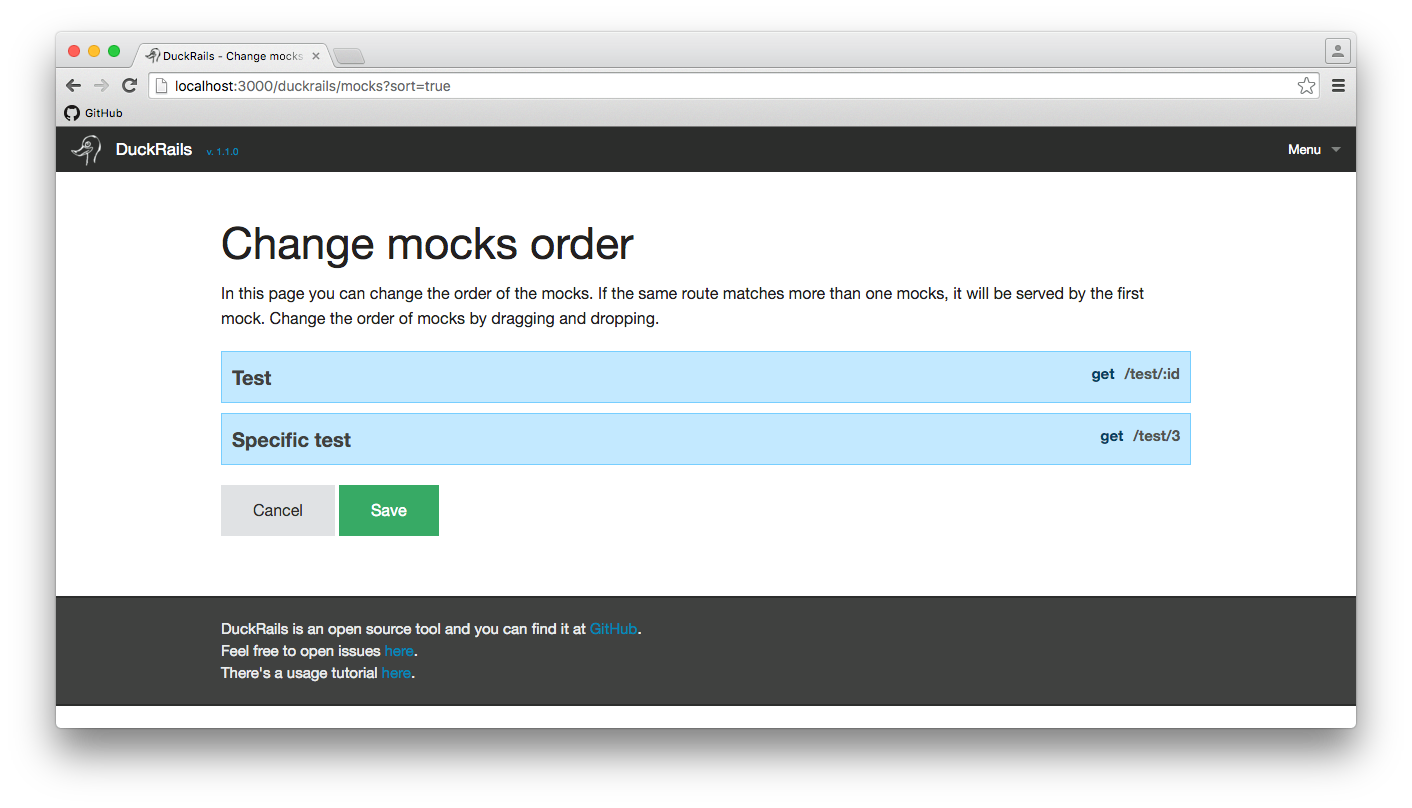1412x808 pixels.
Task: Click the Chrome user profile icon
Action: (x=1337, y=51)
